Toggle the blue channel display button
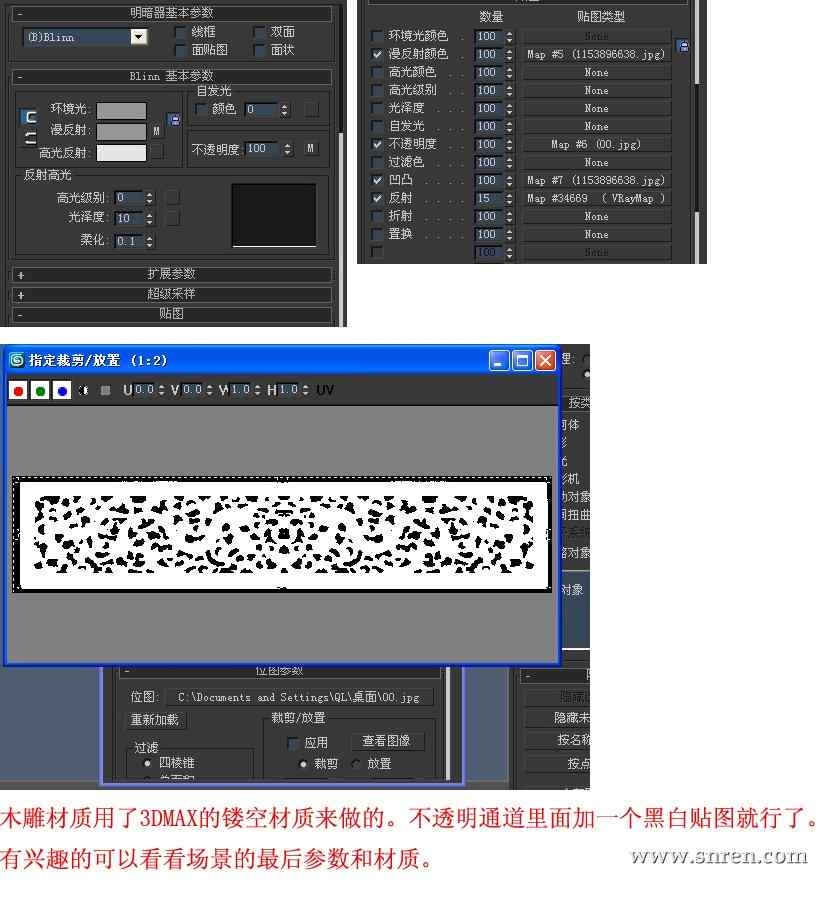The height and width of the screenshot is (900, 828). [62, 390]
